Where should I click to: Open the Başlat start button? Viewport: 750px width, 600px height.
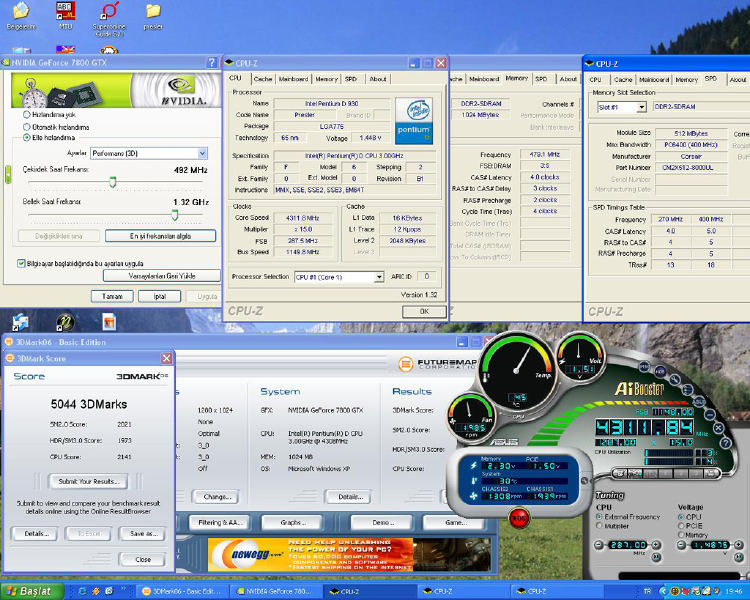[32, 591]
